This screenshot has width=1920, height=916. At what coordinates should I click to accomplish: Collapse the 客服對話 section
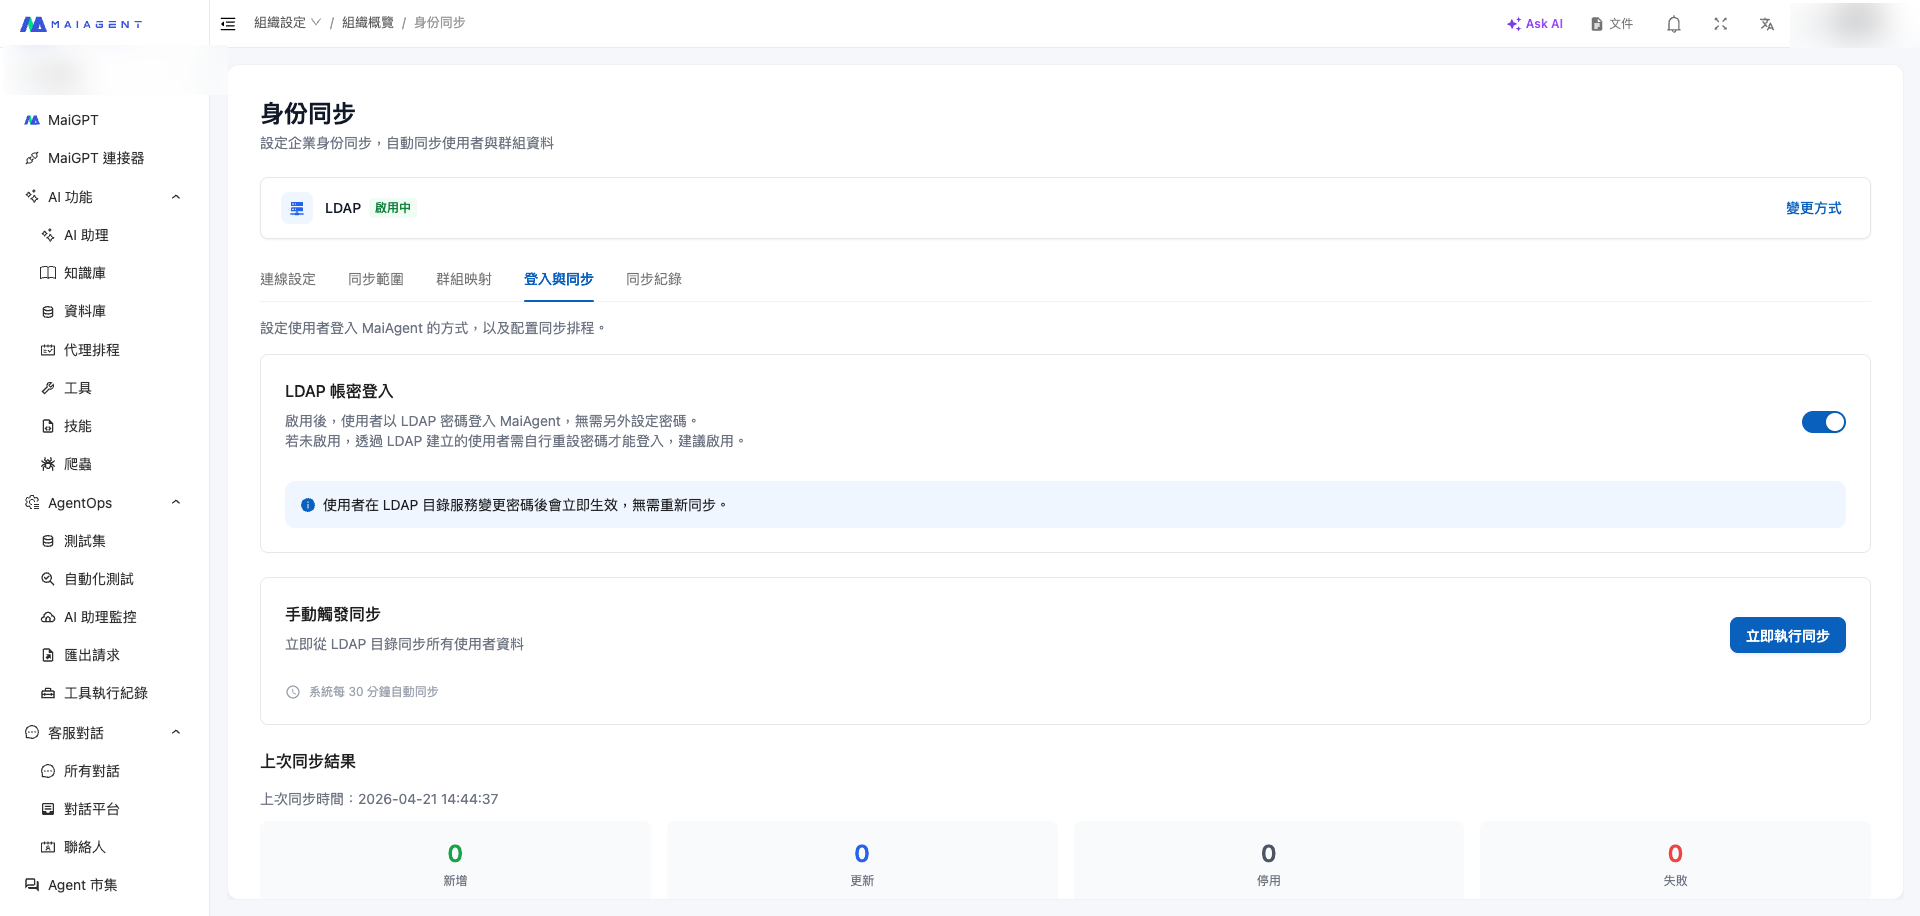click(176, 733)
